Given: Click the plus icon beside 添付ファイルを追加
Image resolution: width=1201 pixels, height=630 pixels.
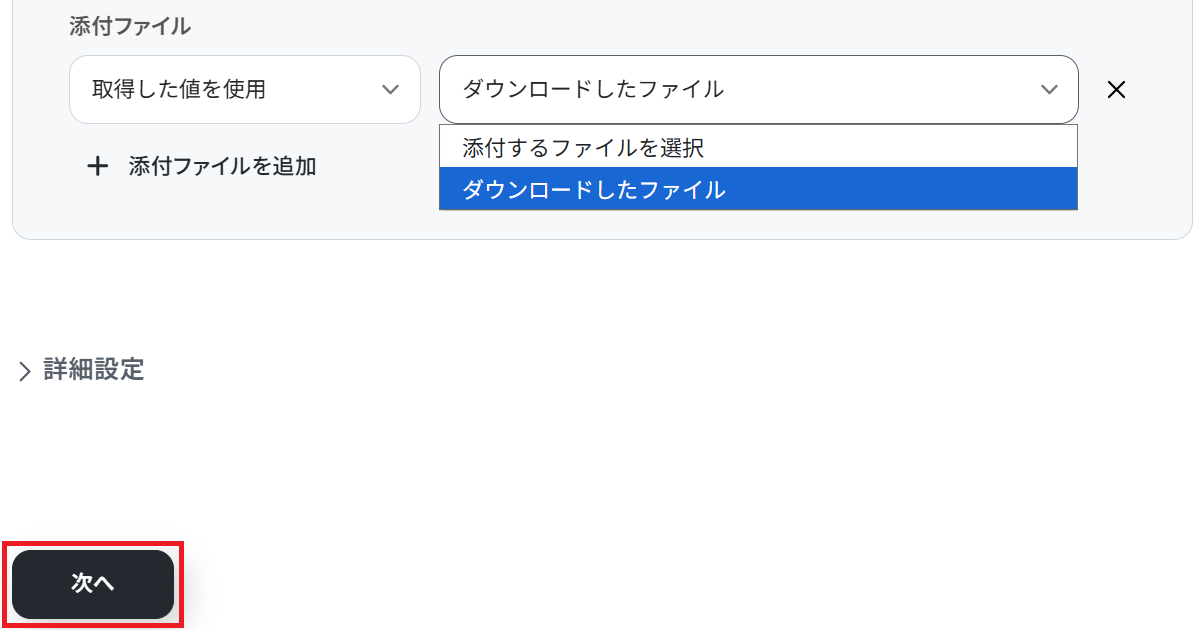Looking at the screenshot, I should [97, 167].
